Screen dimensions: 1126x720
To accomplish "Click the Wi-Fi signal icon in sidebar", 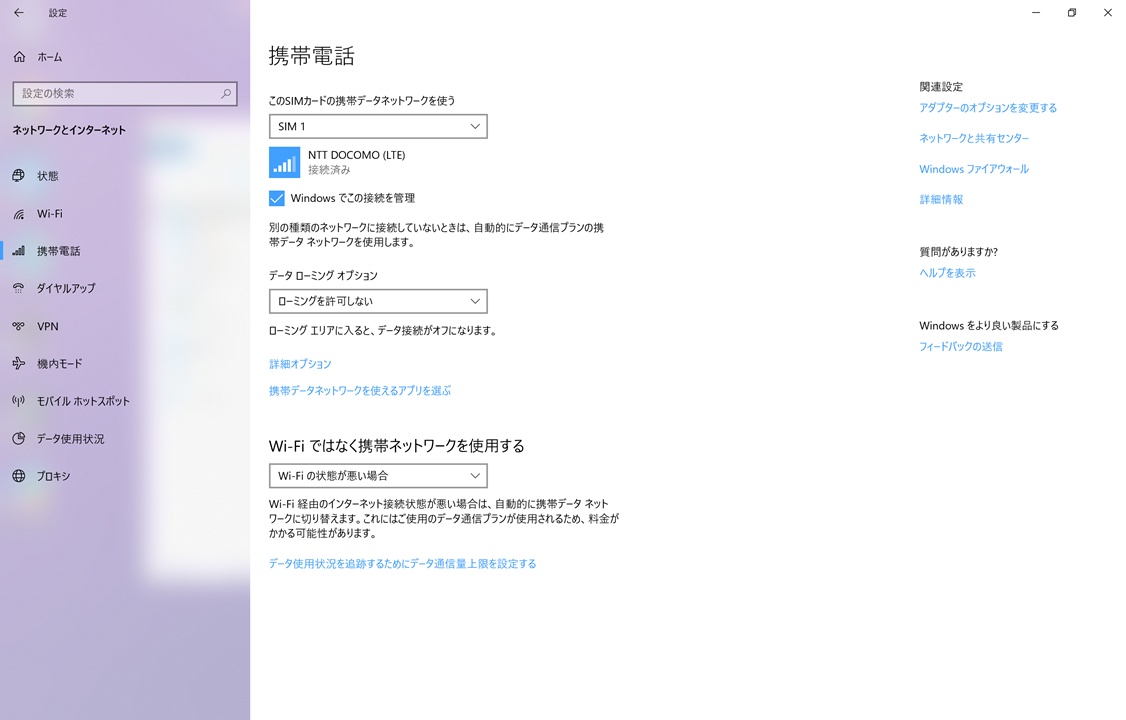I will pos(19,214).
